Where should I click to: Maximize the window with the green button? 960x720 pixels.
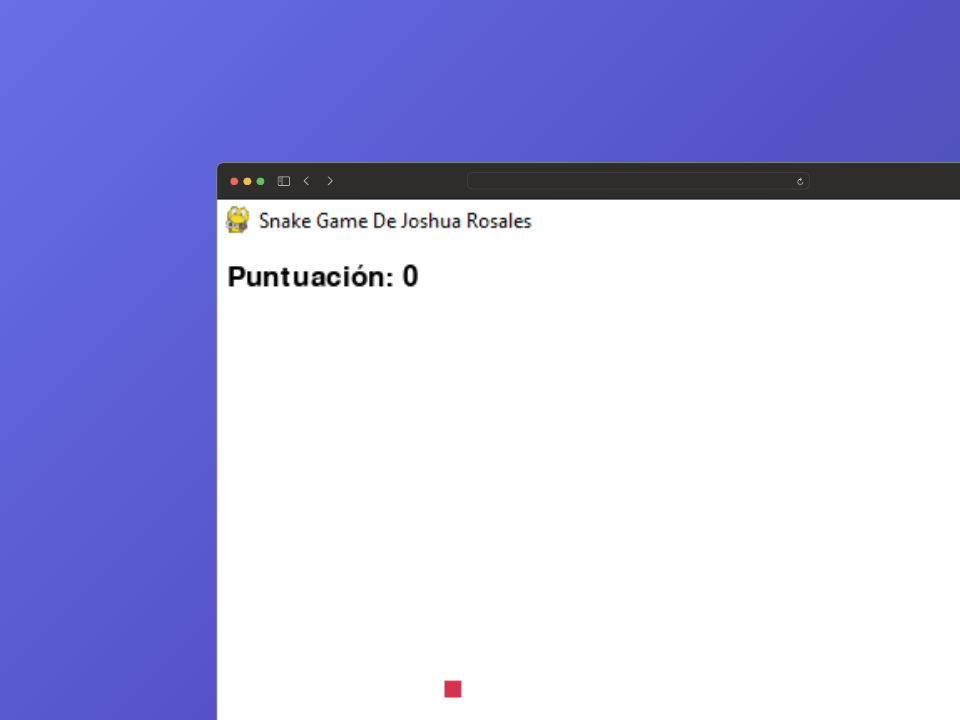260,181
